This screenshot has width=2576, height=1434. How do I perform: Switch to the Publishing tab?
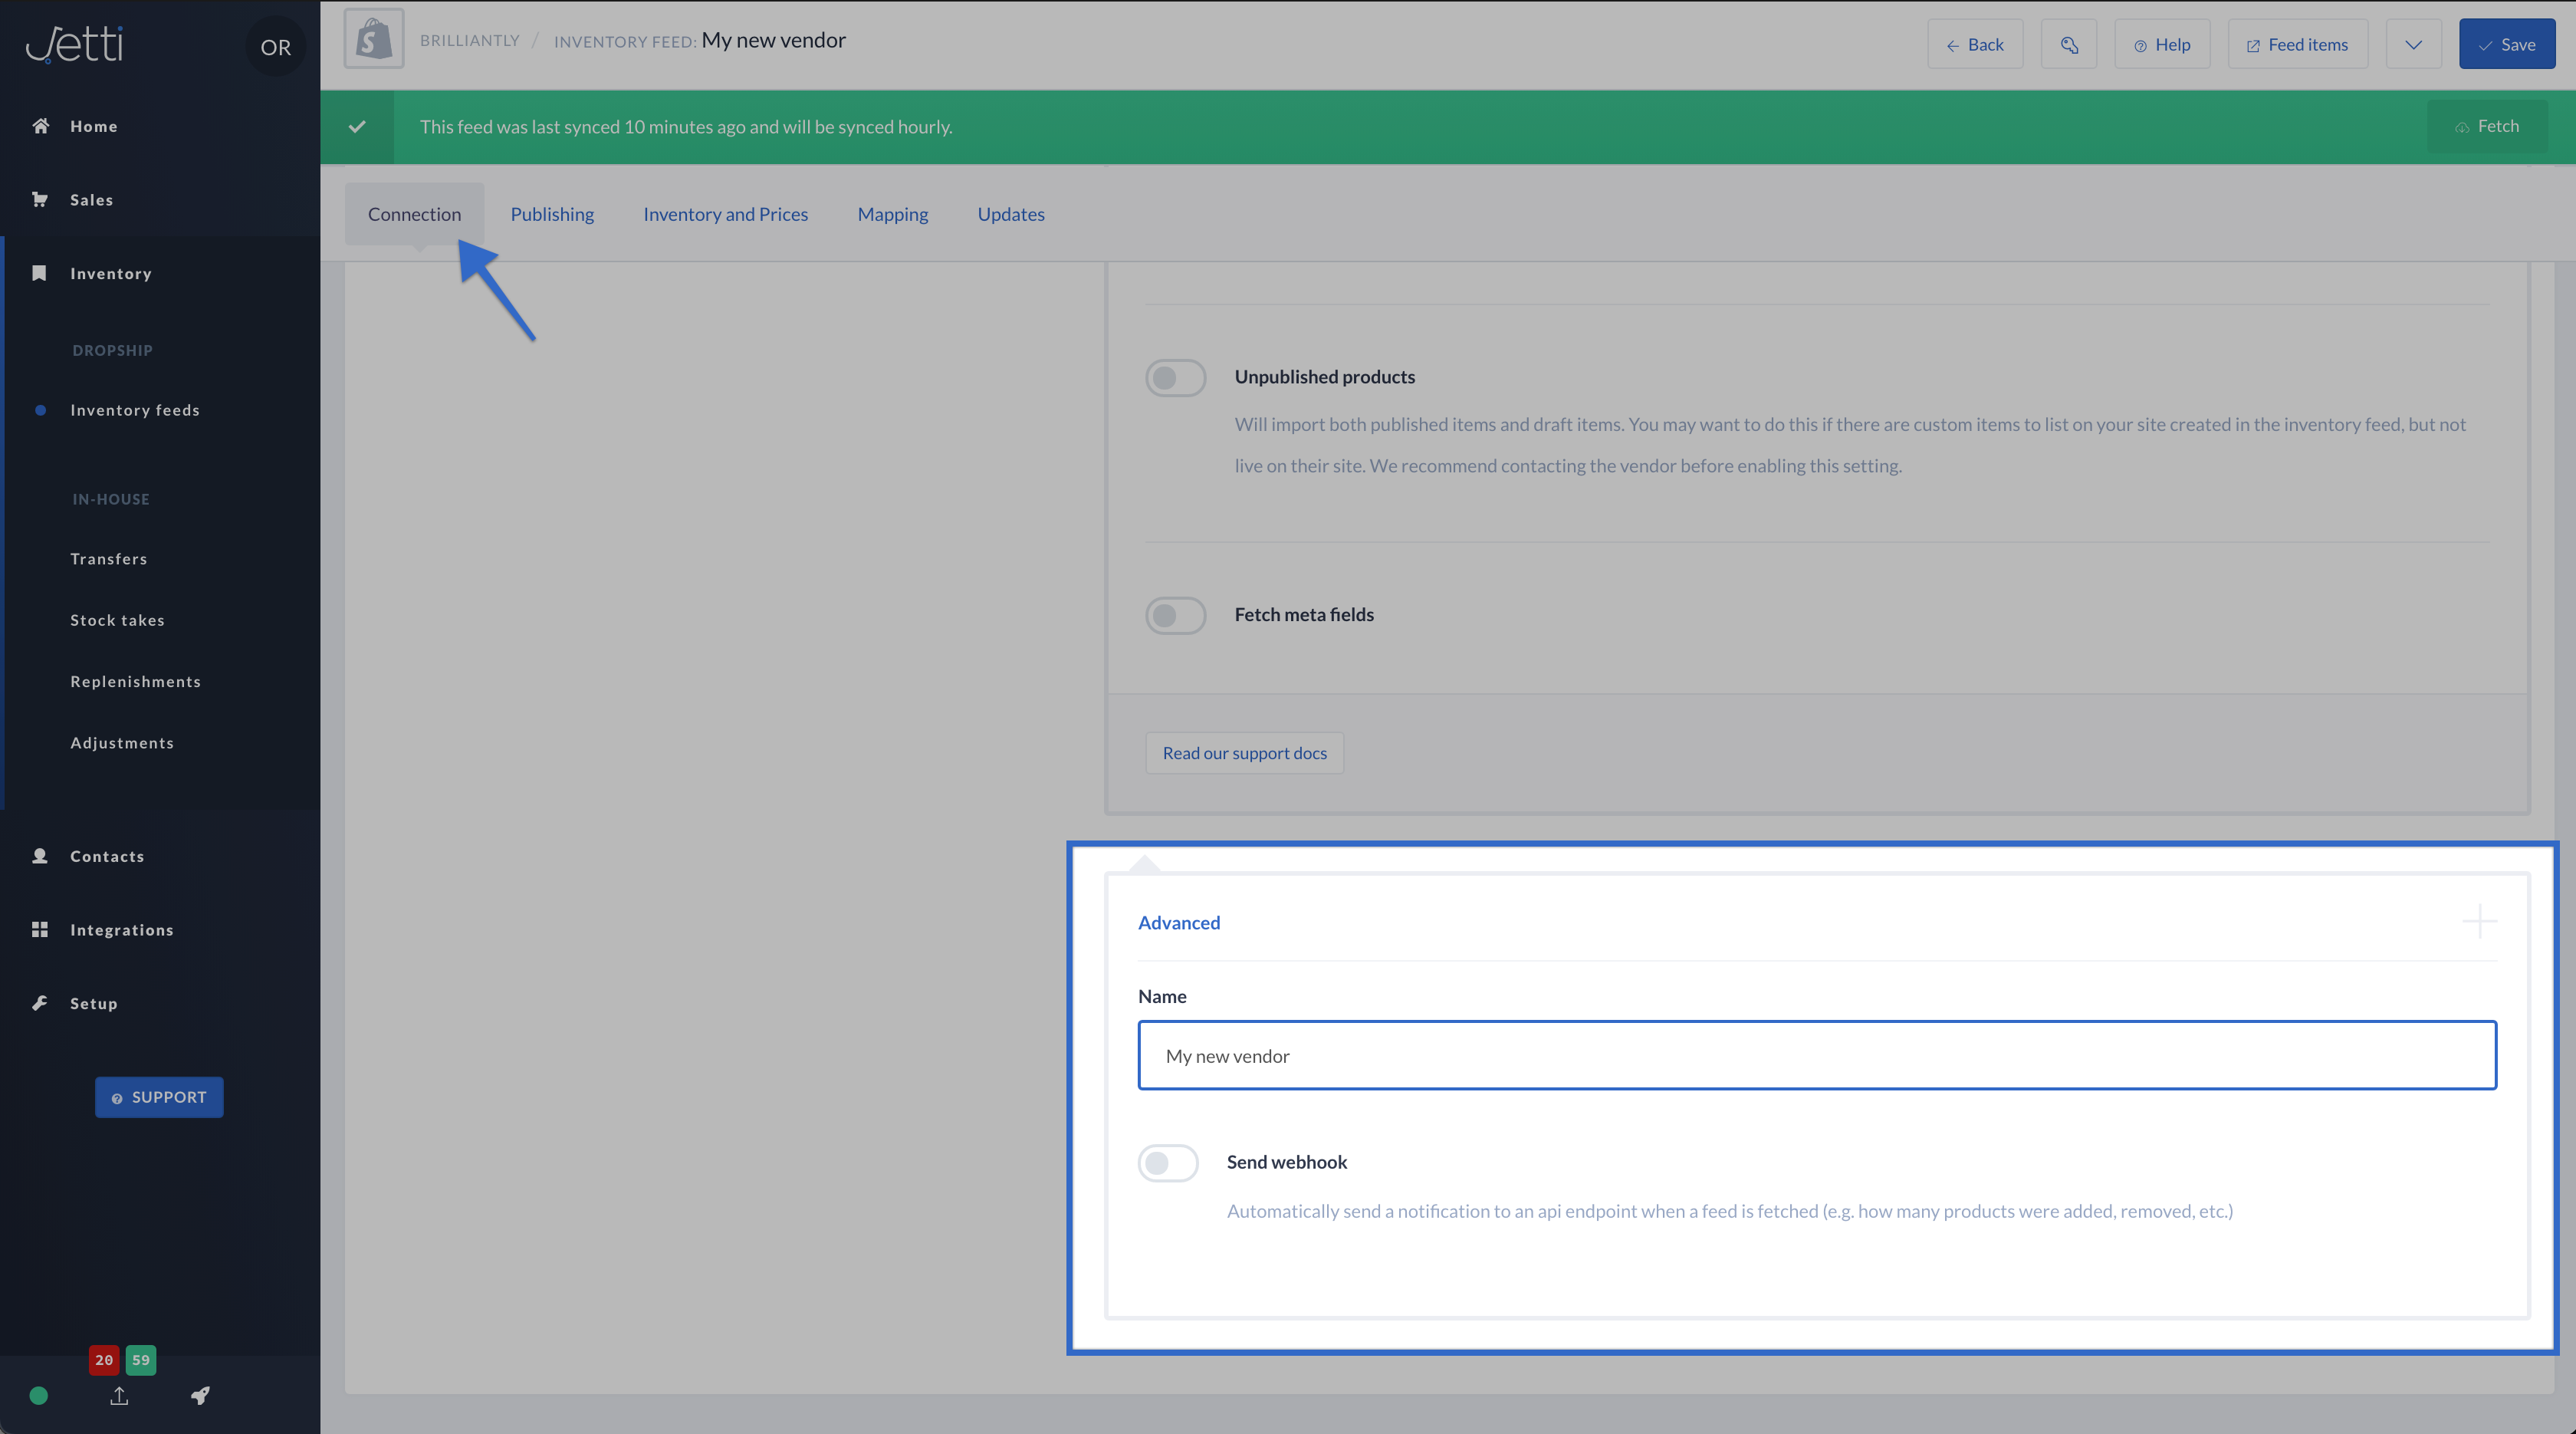pyautogui.click(x=552, y=214)
